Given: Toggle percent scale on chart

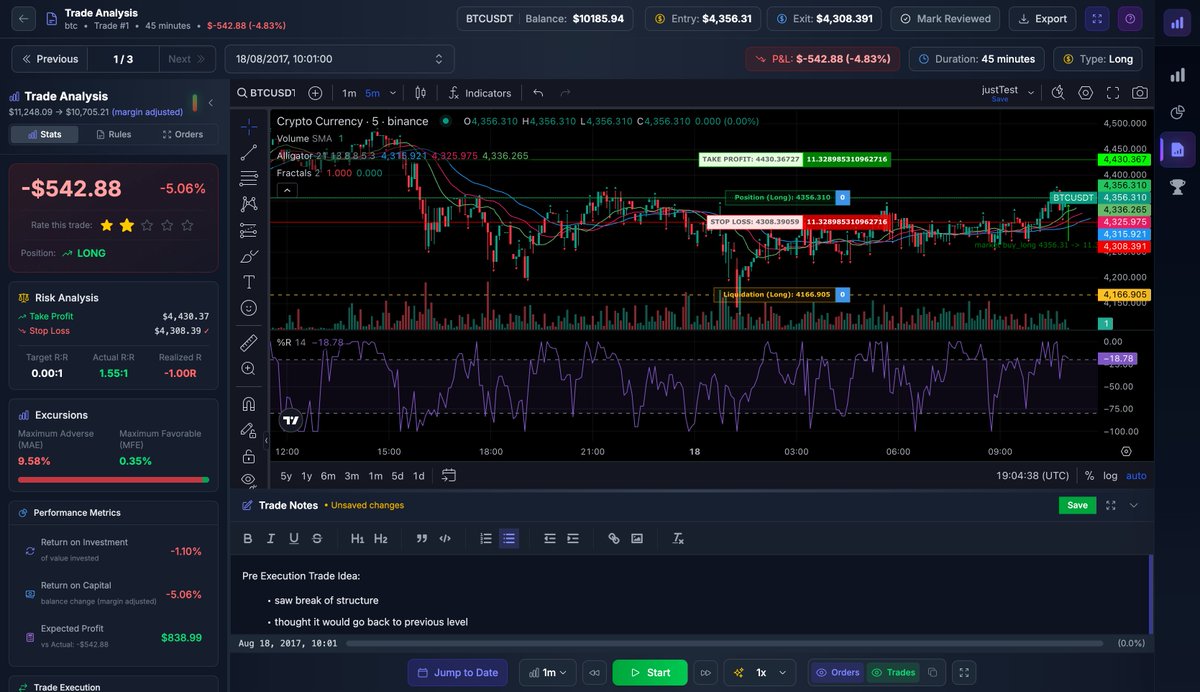Looking at the screenshot, I should pos(1089,476).
